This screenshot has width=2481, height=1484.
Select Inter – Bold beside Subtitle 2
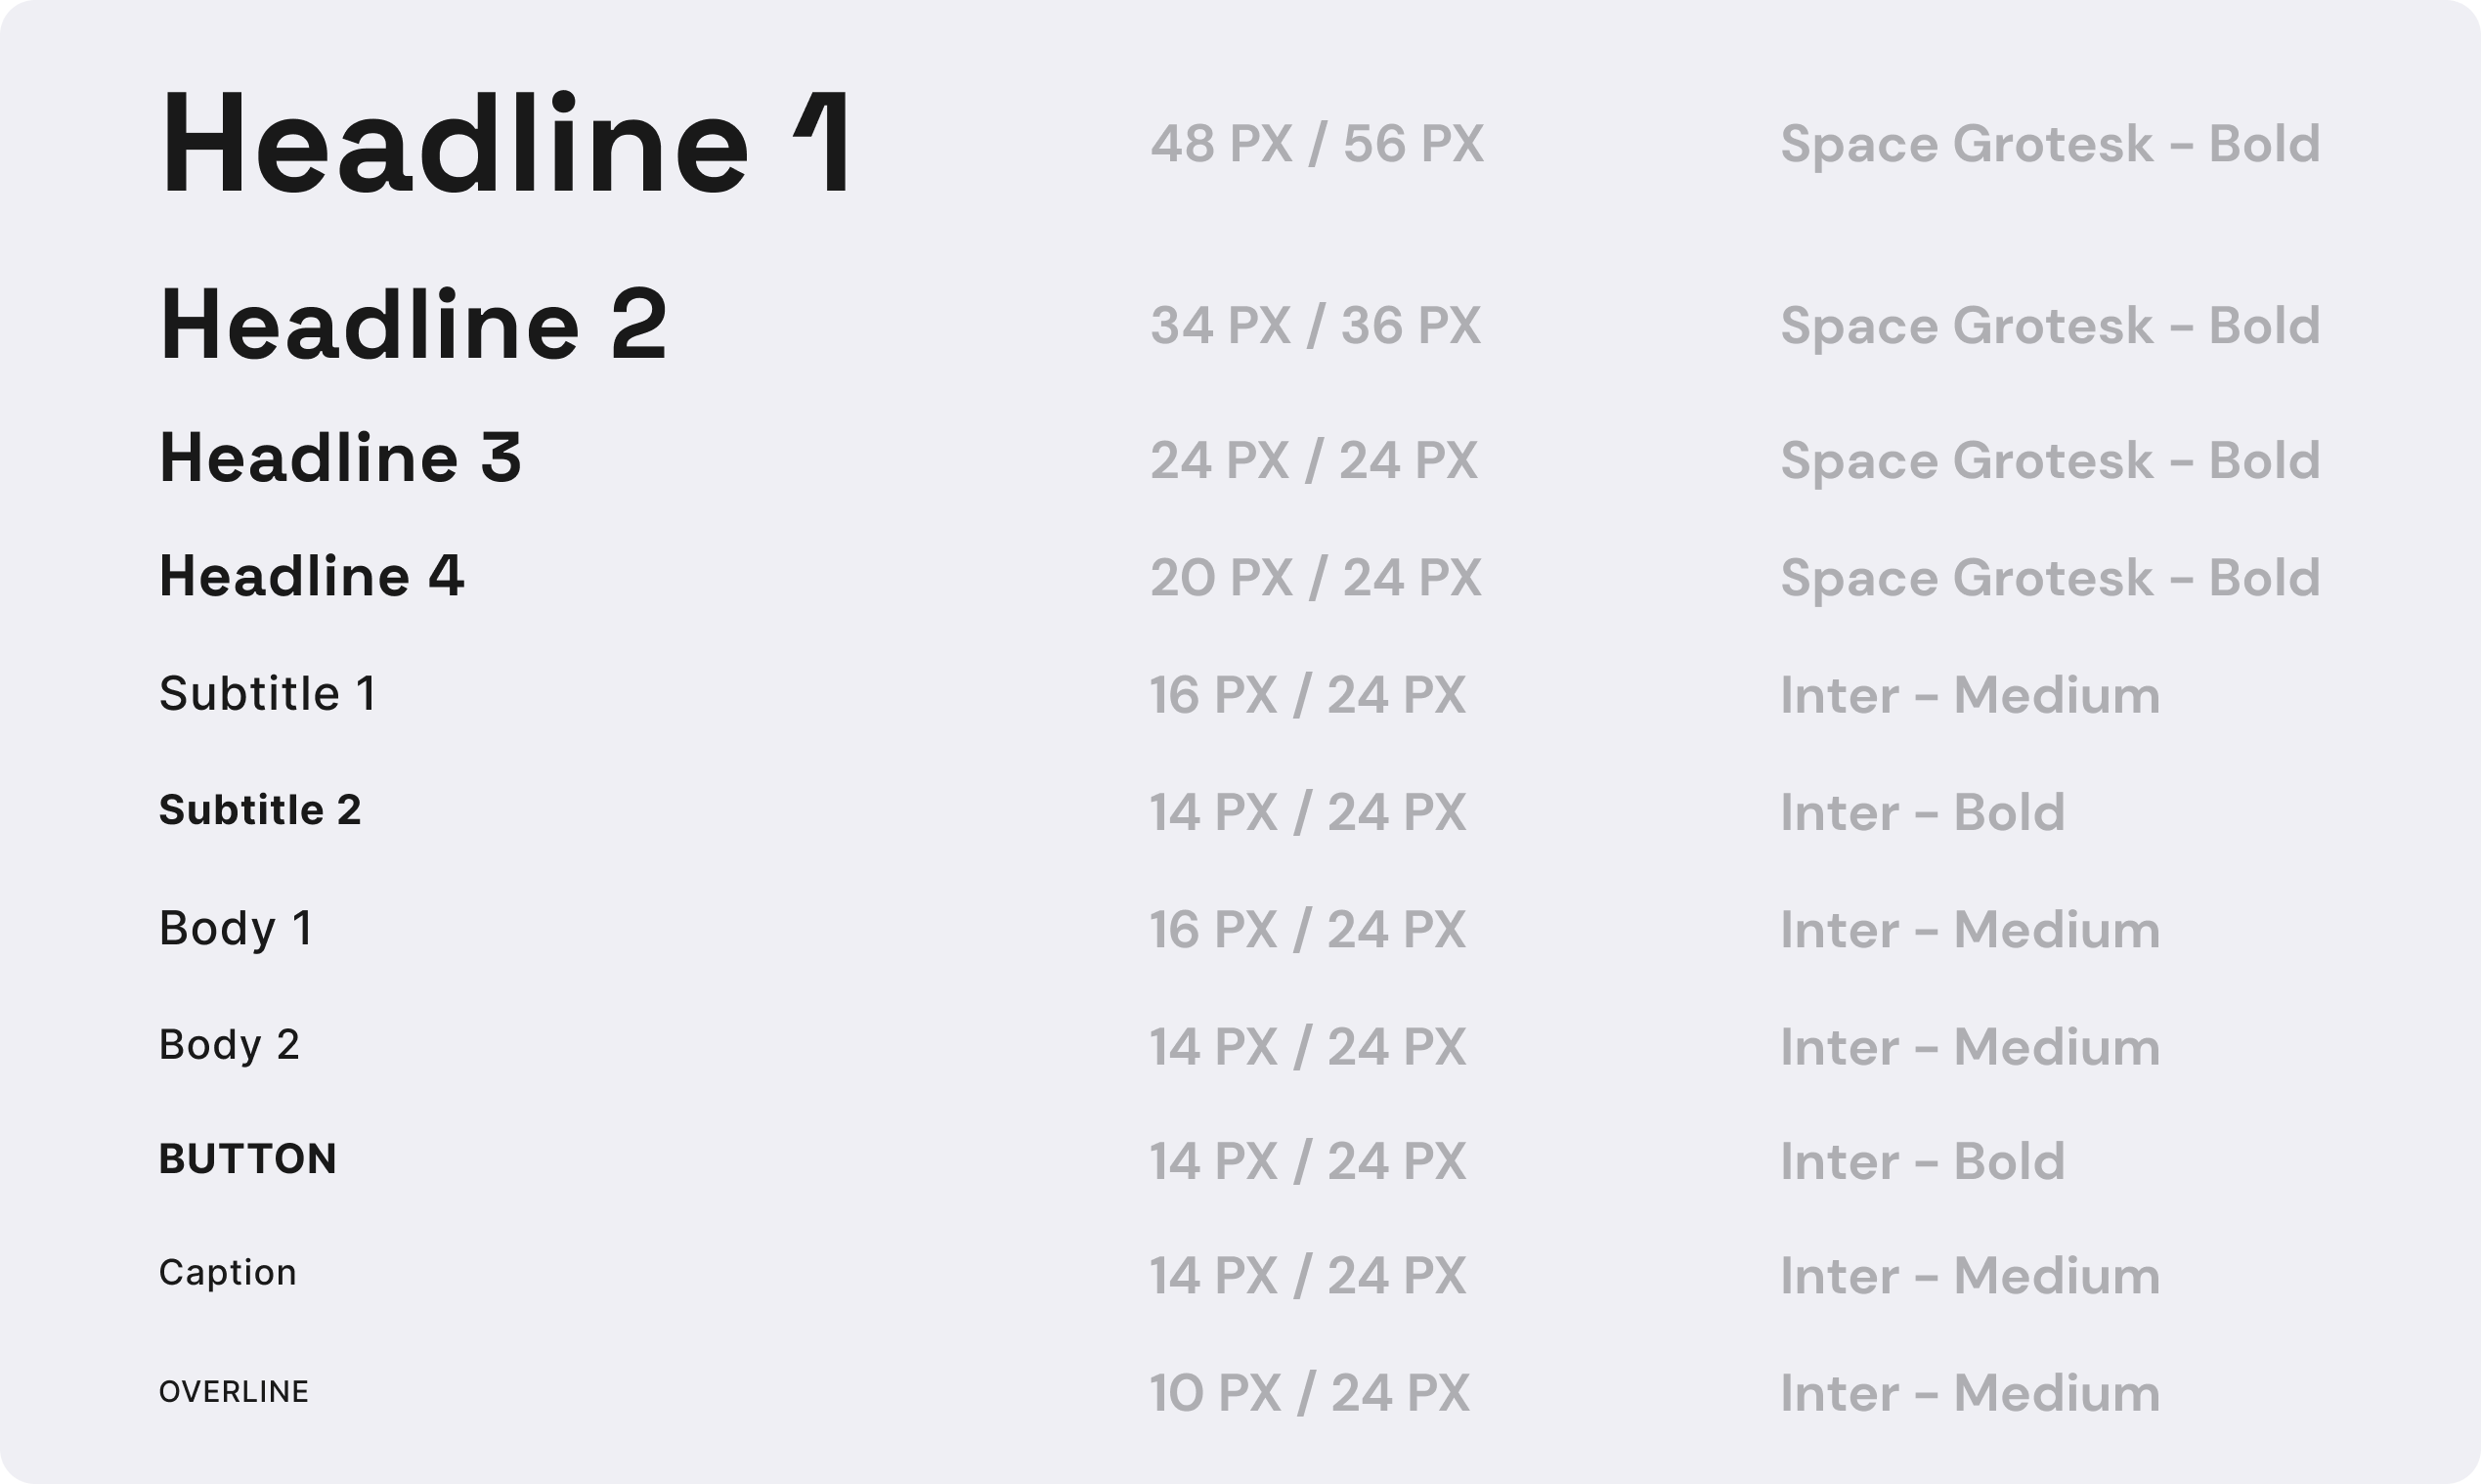tap(1922, 812)
